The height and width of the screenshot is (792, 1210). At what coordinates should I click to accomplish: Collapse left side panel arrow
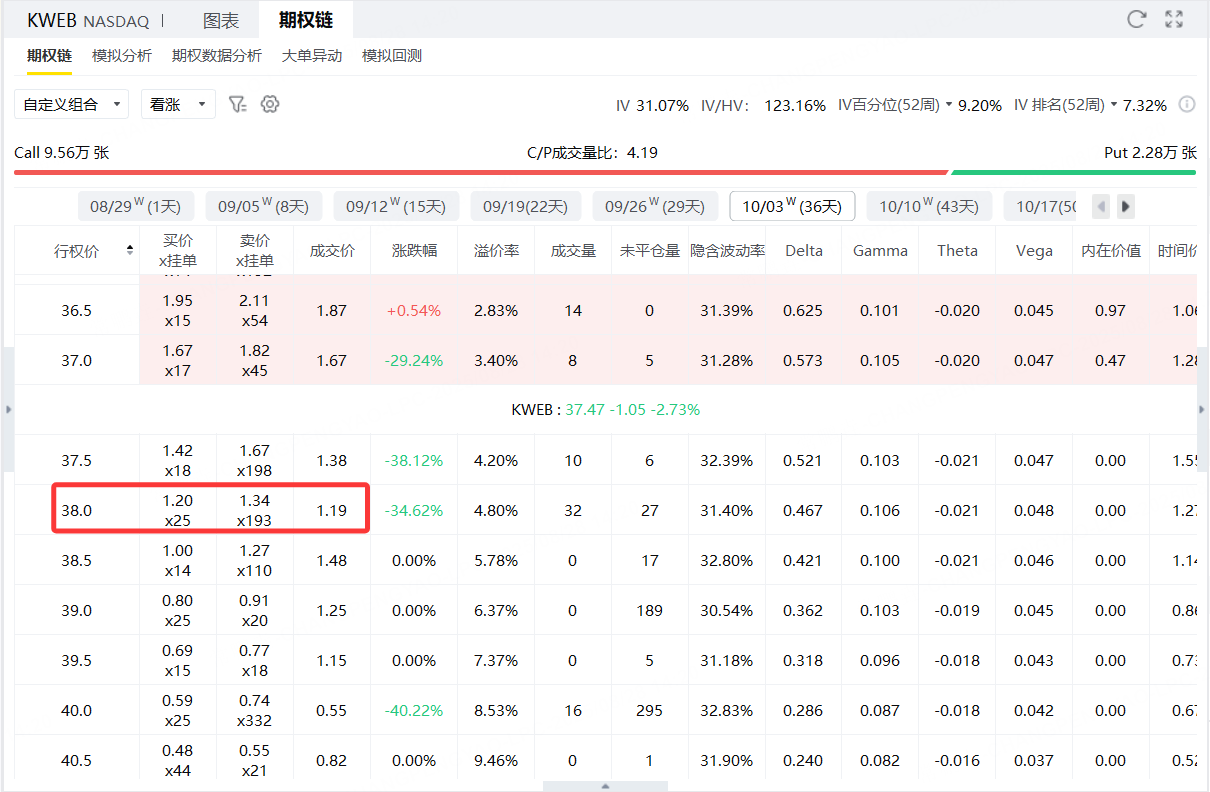[7, 410]
